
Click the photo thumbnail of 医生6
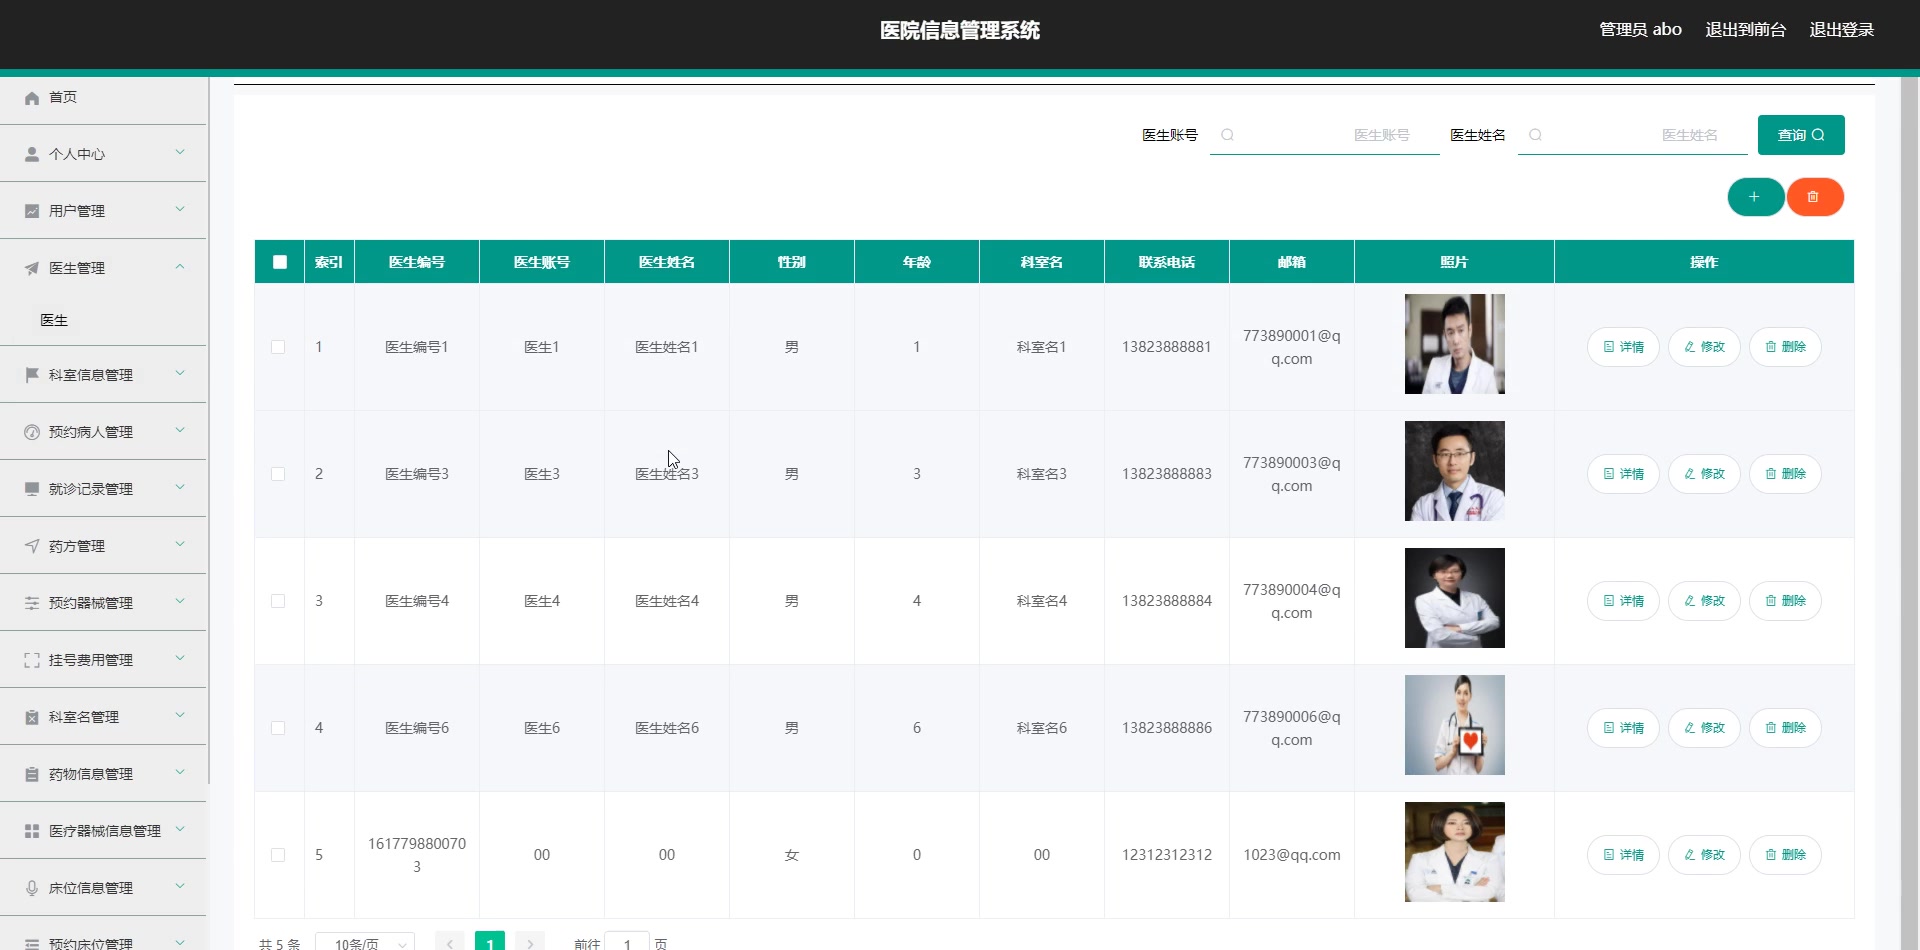[1455, 725]
